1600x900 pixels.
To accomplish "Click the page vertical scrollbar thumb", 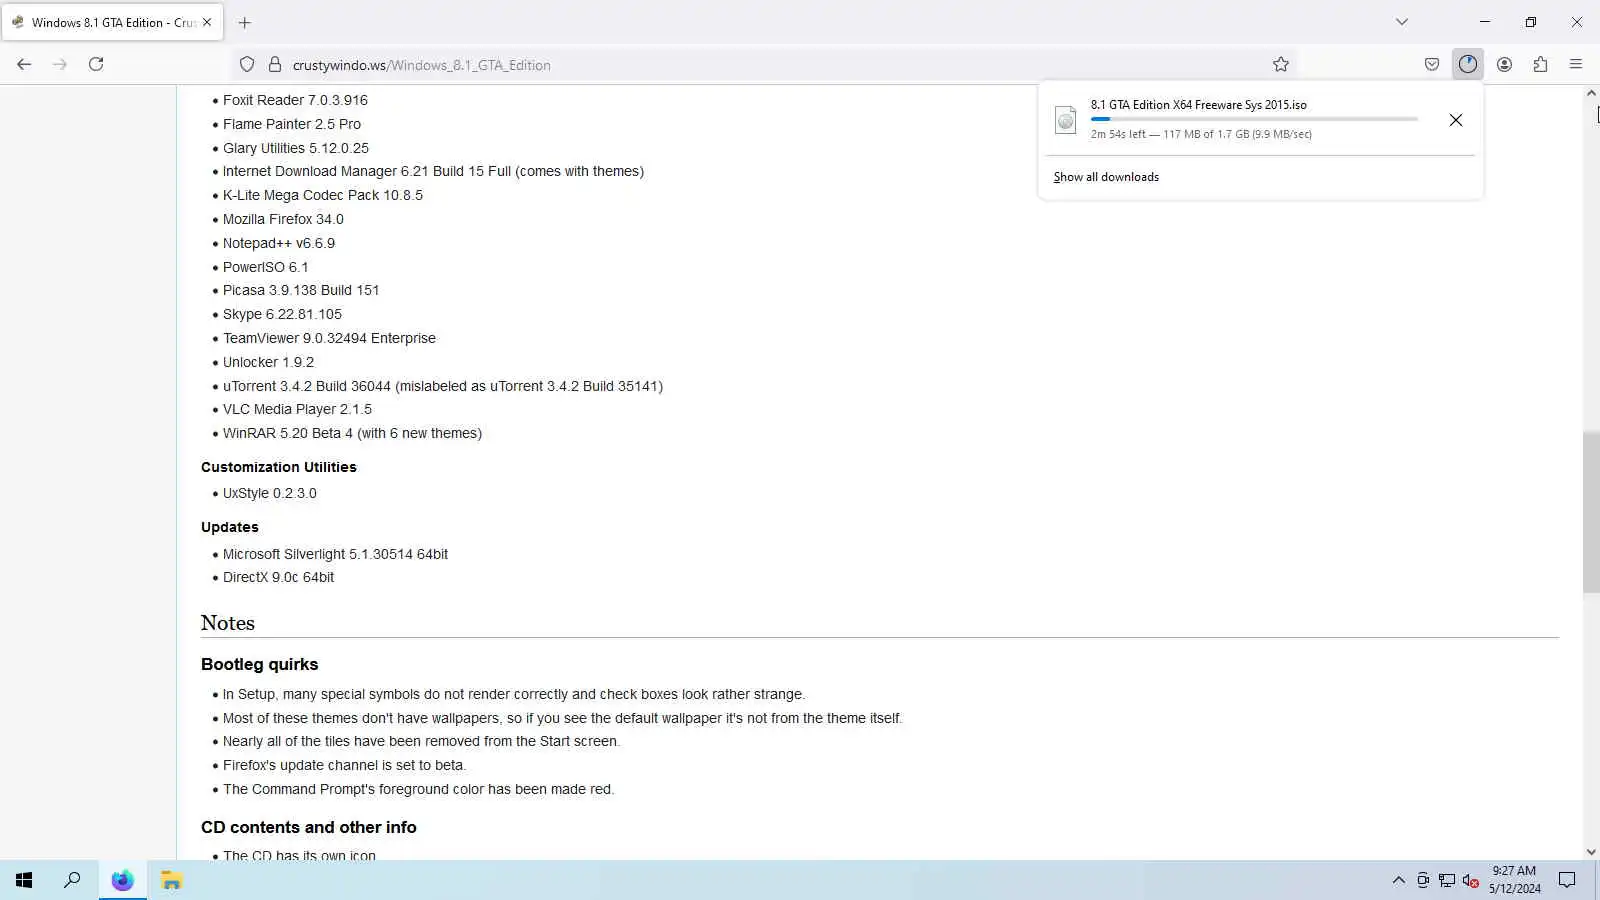I will click(x=1591, y=512).
